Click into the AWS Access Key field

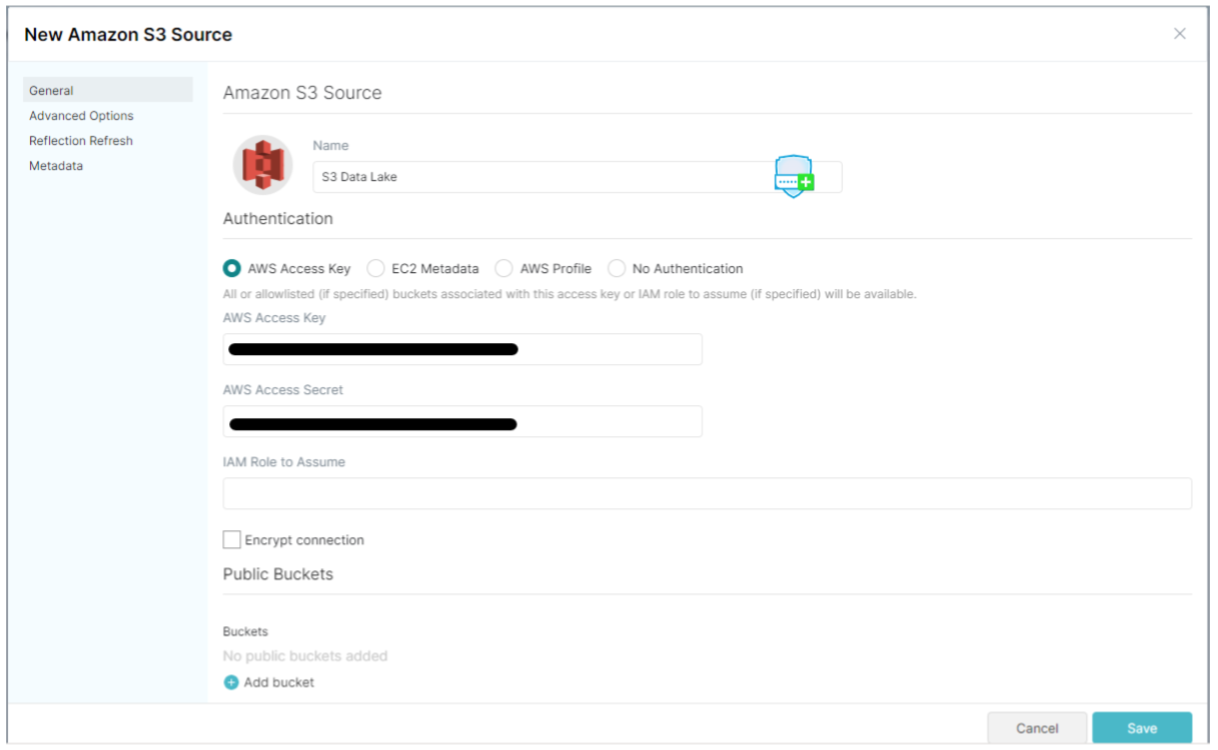[463, 349]
